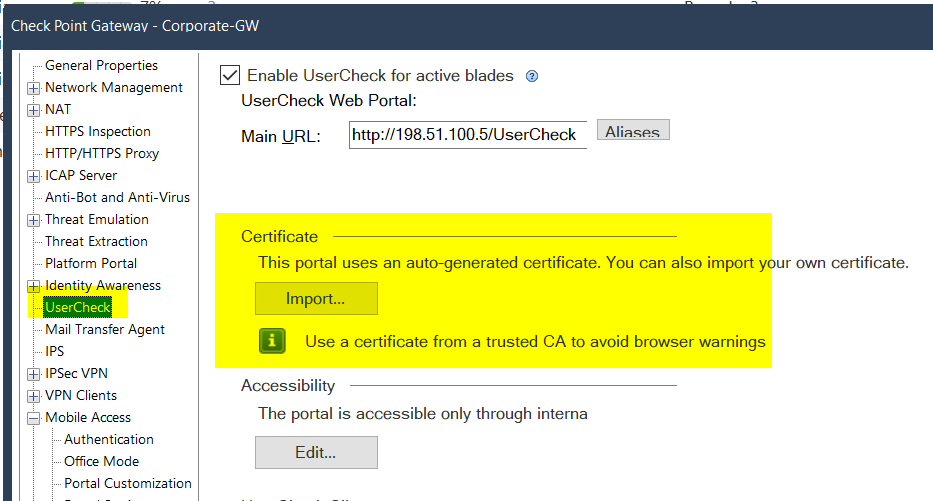
Task: Click the UserCheck Web Portal label
Action: click(329, 101)
